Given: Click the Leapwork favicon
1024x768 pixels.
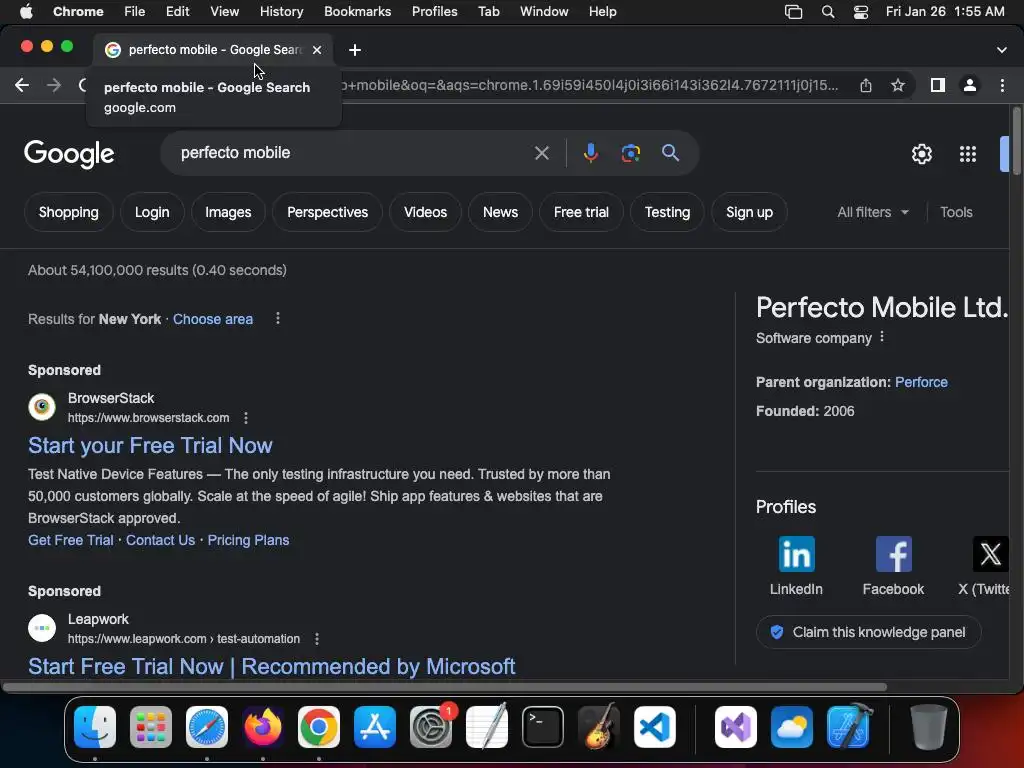Looking at the screenshot, I should tap(42, 628).
